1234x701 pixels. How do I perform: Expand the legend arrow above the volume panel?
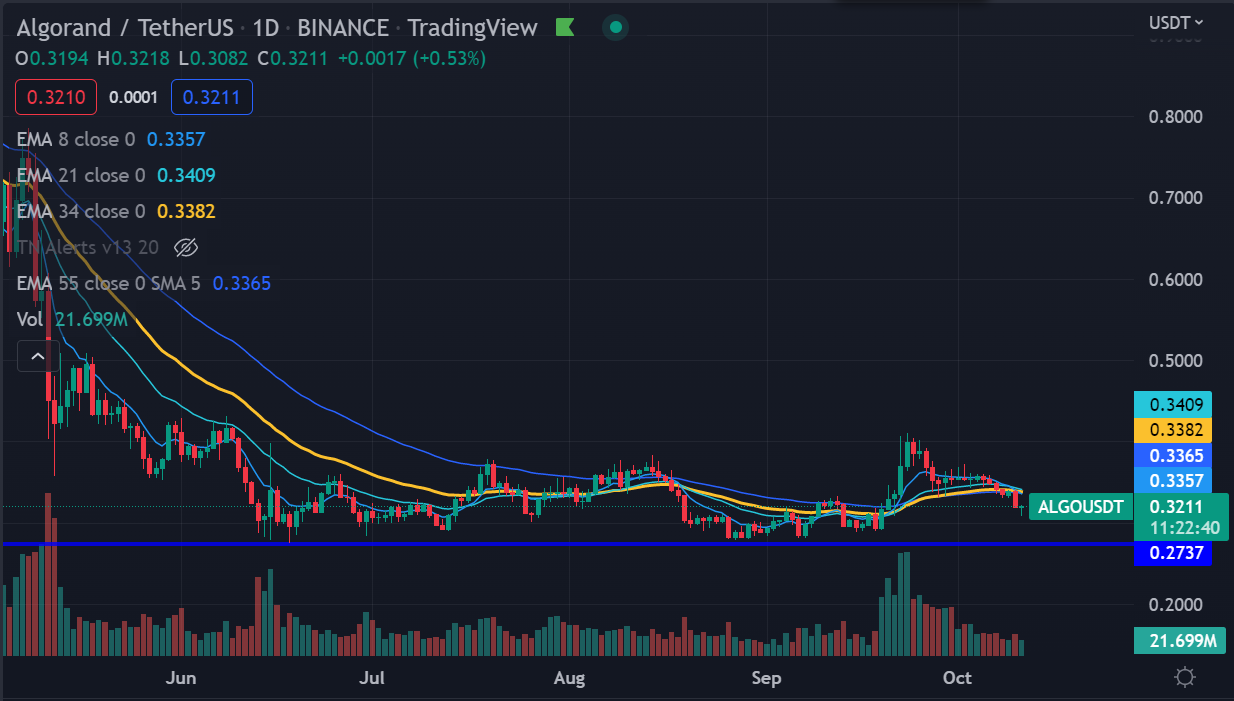36,355
